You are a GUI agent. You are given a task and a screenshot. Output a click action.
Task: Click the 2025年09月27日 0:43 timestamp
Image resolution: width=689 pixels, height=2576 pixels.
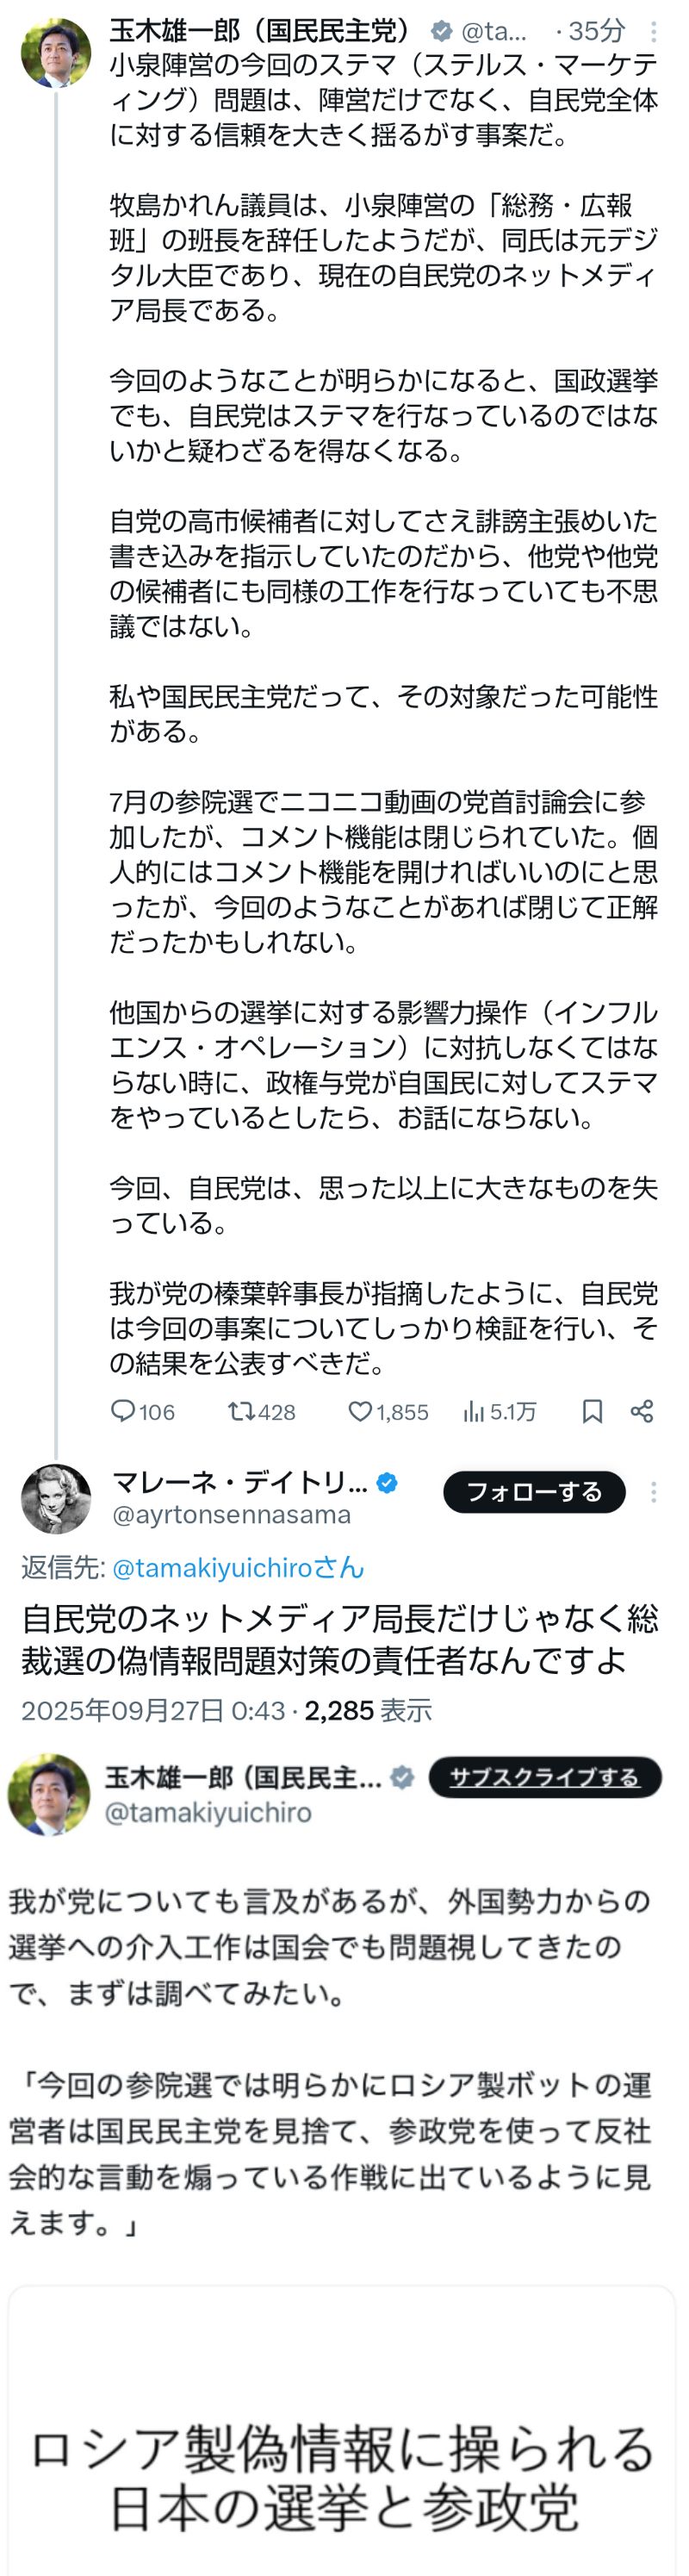[x=153, y=1710]
